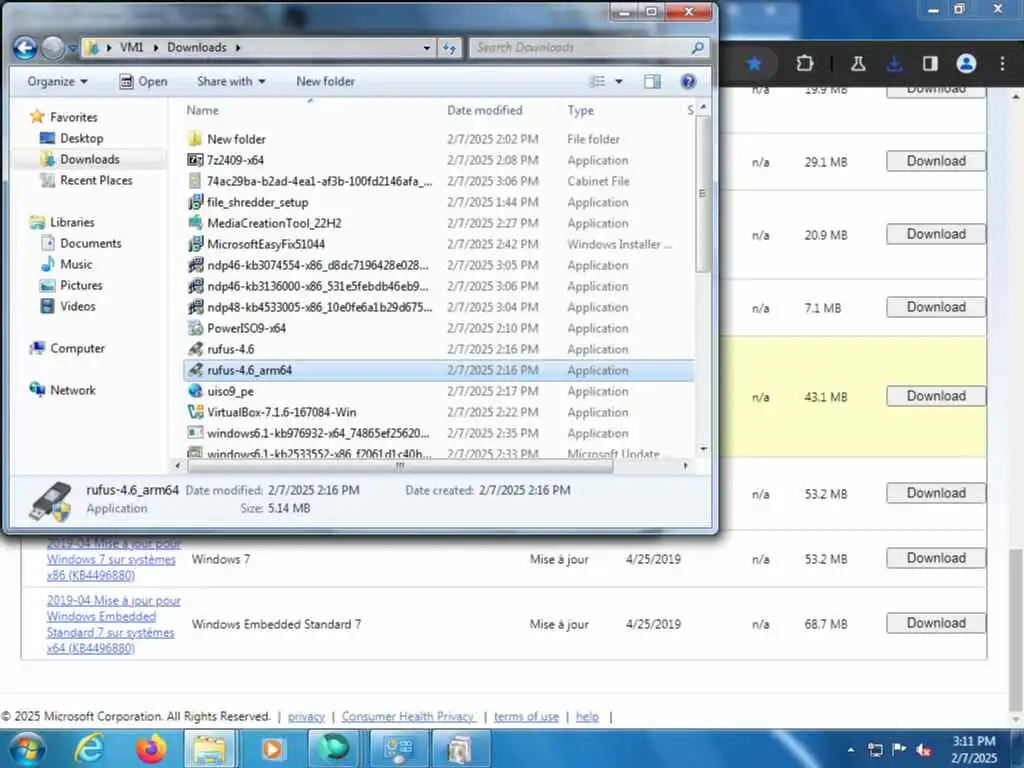Select ndp48-kb4533005-x86 file name
The width and height of the screenshot is (1024, 768).
[x=319, y=307]
